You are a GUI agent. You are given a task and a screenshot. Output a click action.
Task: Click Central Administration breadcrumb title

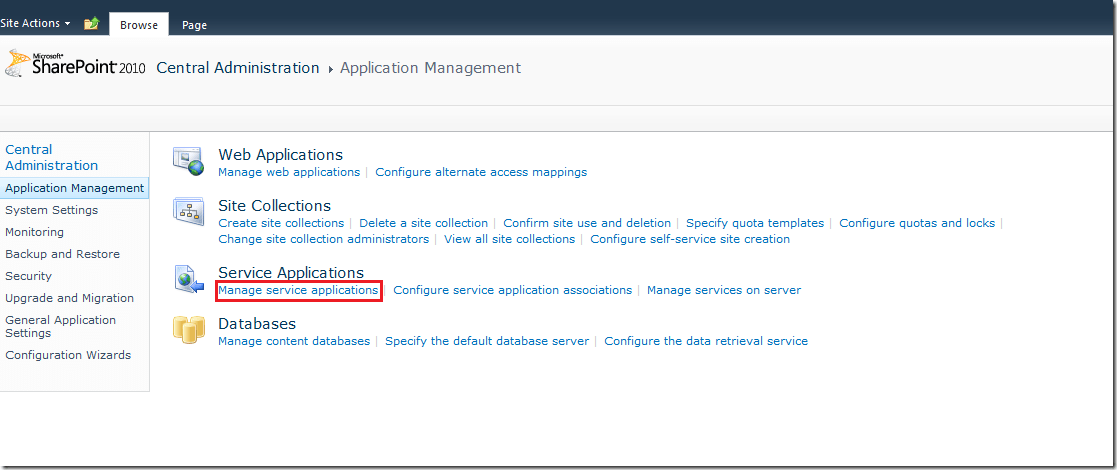(238, 68)
